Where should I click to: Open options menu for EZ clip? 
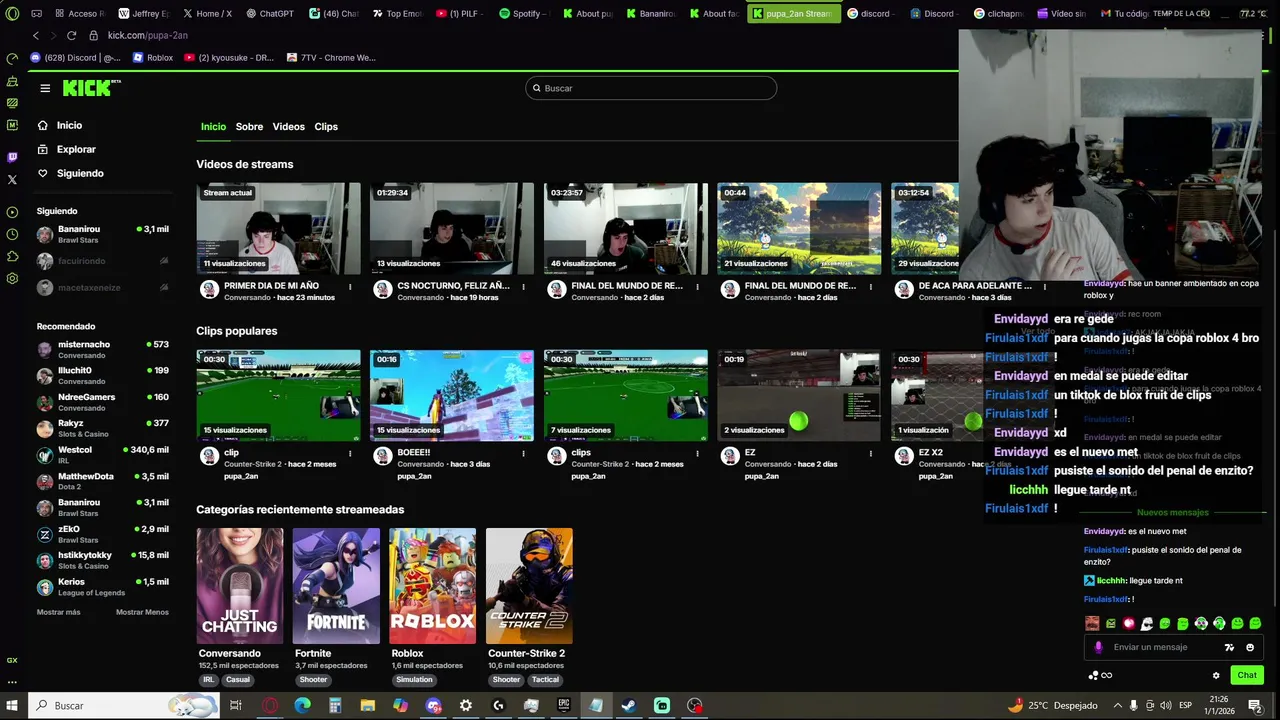[x=870, y=453]
